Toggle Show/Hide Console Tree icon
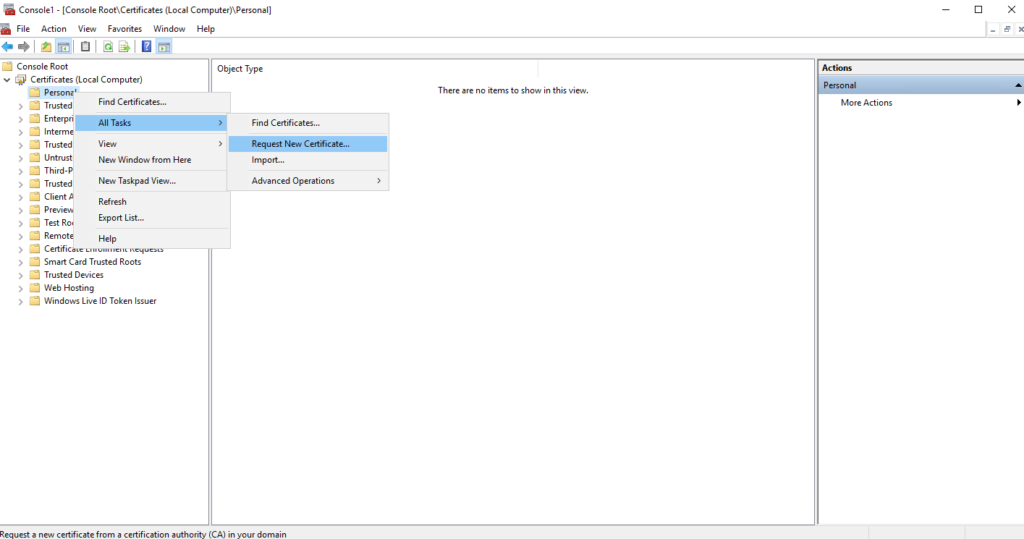The height and width of the screenshot is (539, 1024). click(64, 46)
